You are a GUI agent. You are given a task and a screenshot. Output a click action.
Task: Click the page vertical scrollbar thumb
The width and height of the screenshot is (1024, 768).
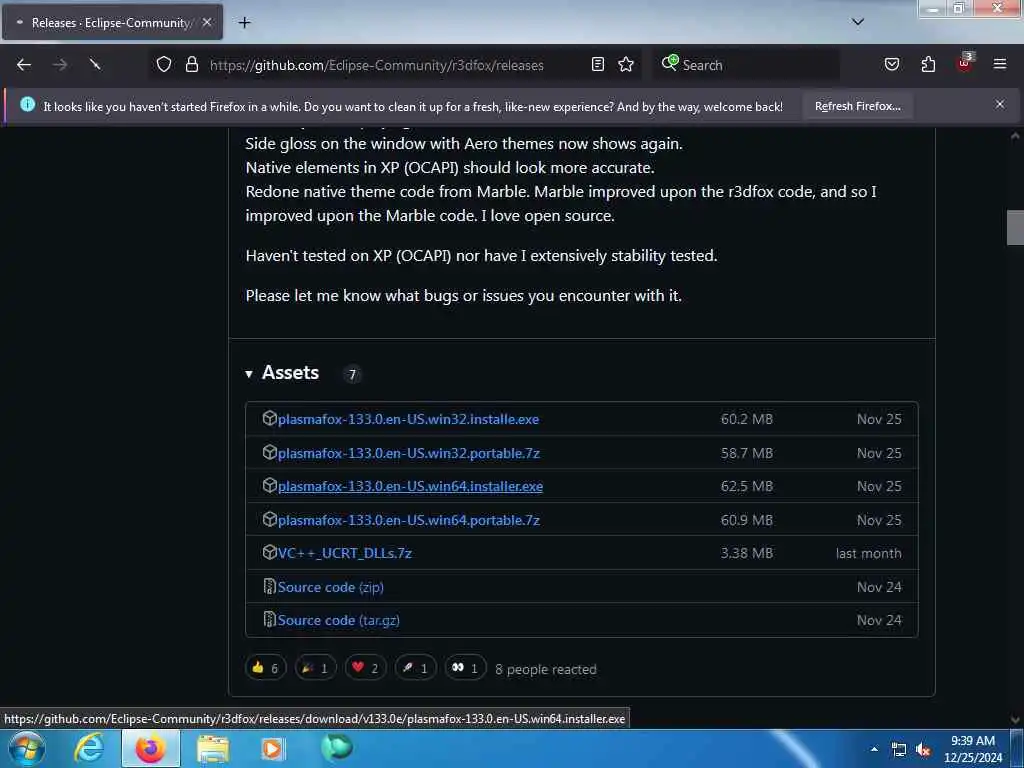(x=1015, y=227)
